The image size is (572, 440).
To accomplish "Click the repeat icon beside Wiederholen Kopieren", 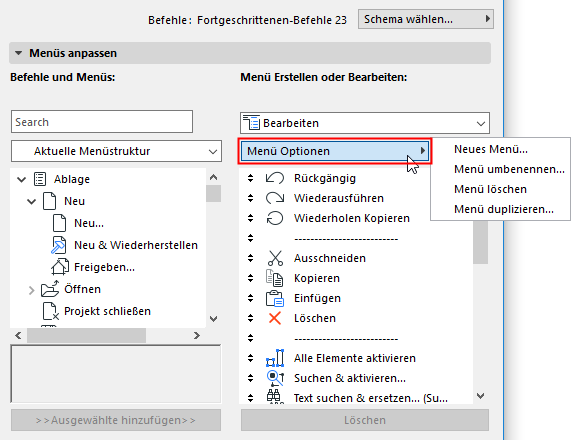I will coord(275,218).
